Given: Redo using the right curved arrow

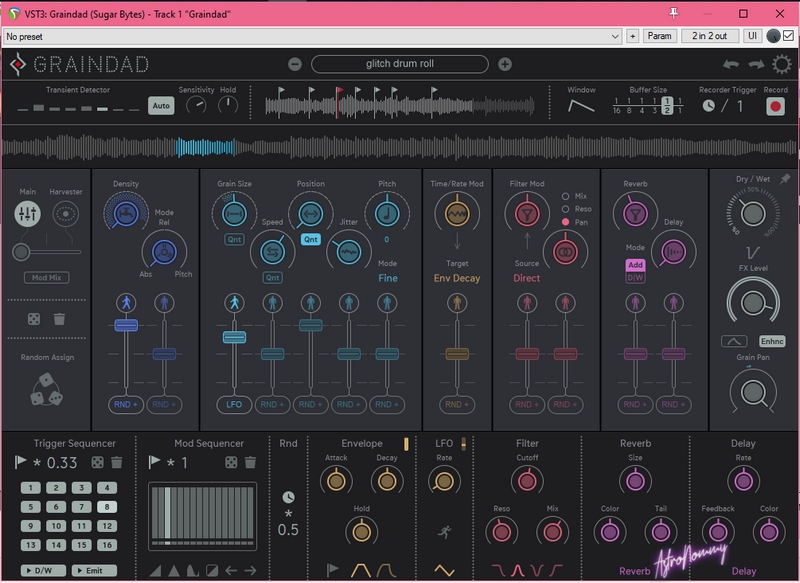Looking at the screenshot, I should point(756,65).
